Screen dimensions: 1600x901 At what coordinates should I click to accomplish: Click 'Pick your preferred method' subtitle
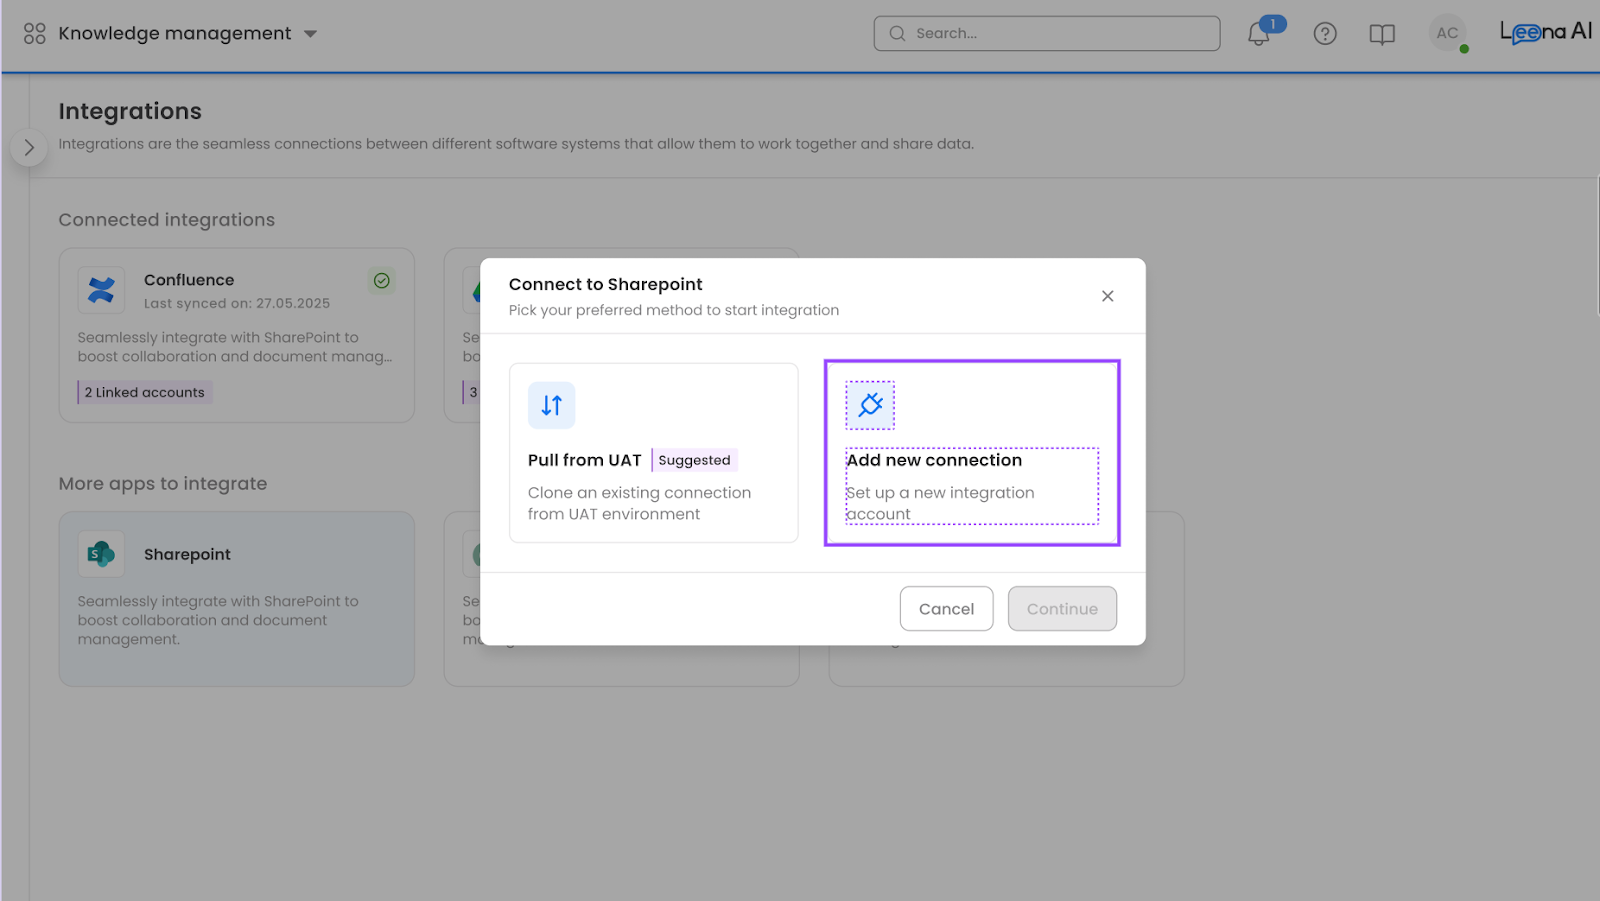(x=674, y=310)
